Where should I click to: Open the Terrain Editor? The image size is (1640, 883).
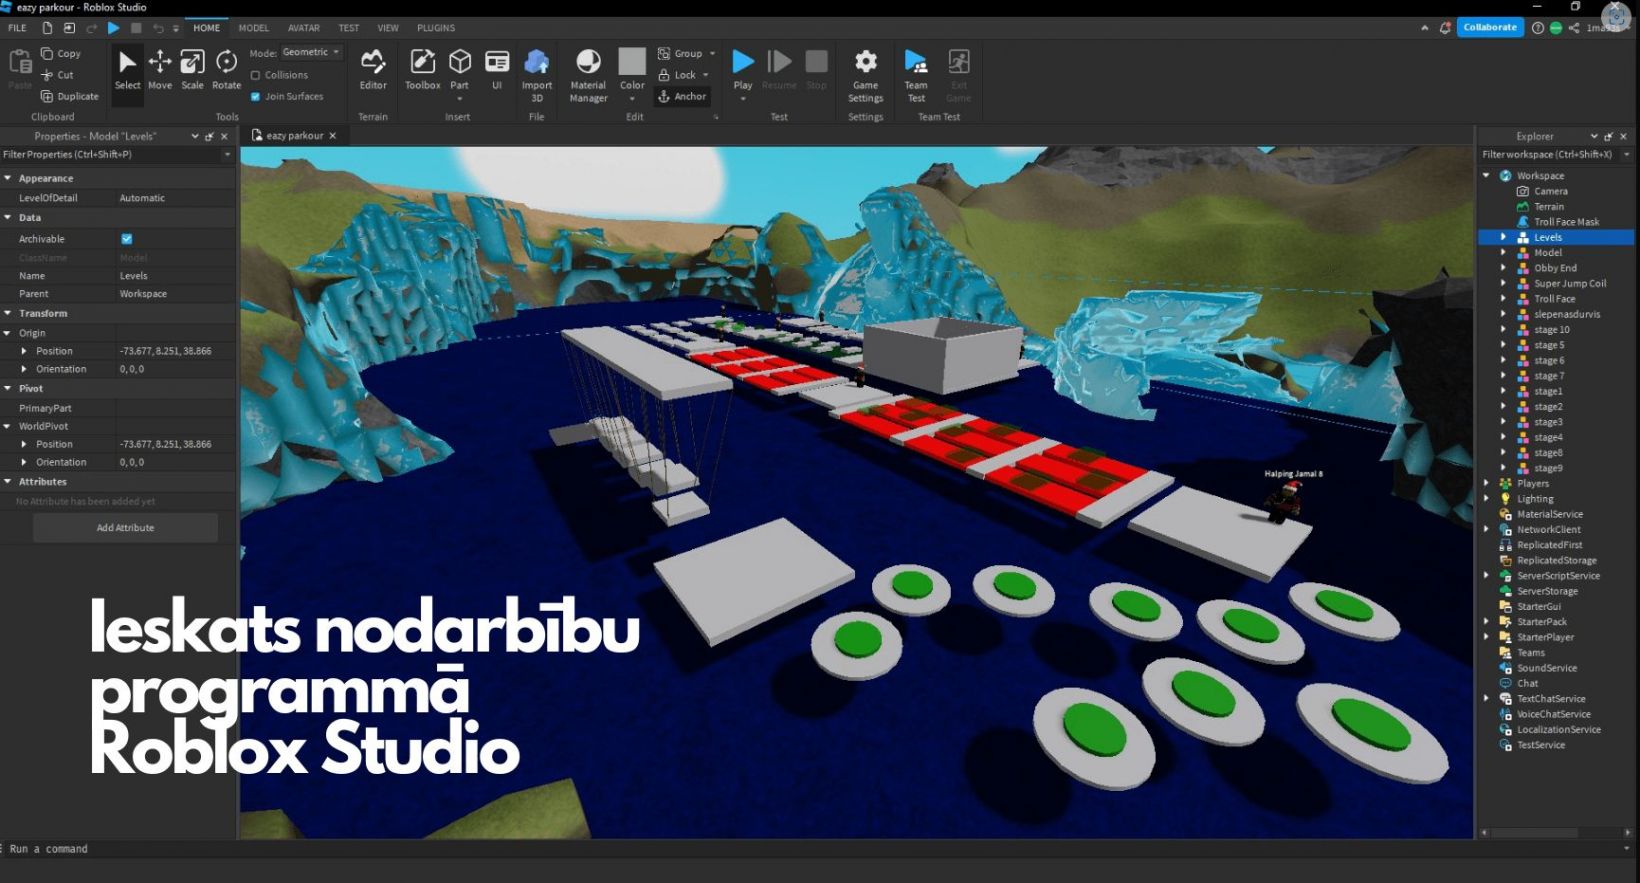coord(373,70)
